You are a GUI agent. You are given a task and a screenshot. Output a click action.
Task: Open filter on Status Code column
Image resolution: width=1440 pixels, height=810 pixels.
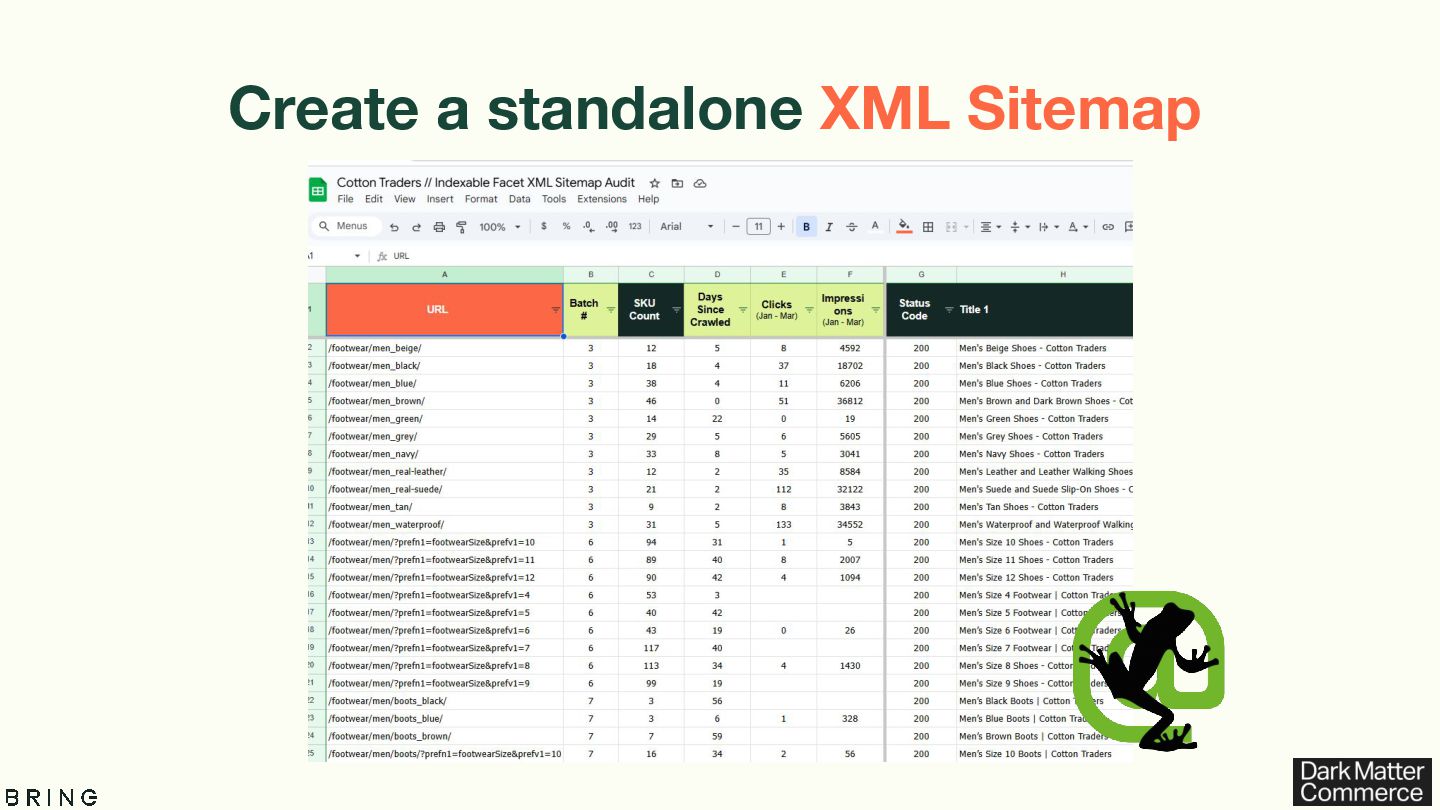(x=948, y=310)
